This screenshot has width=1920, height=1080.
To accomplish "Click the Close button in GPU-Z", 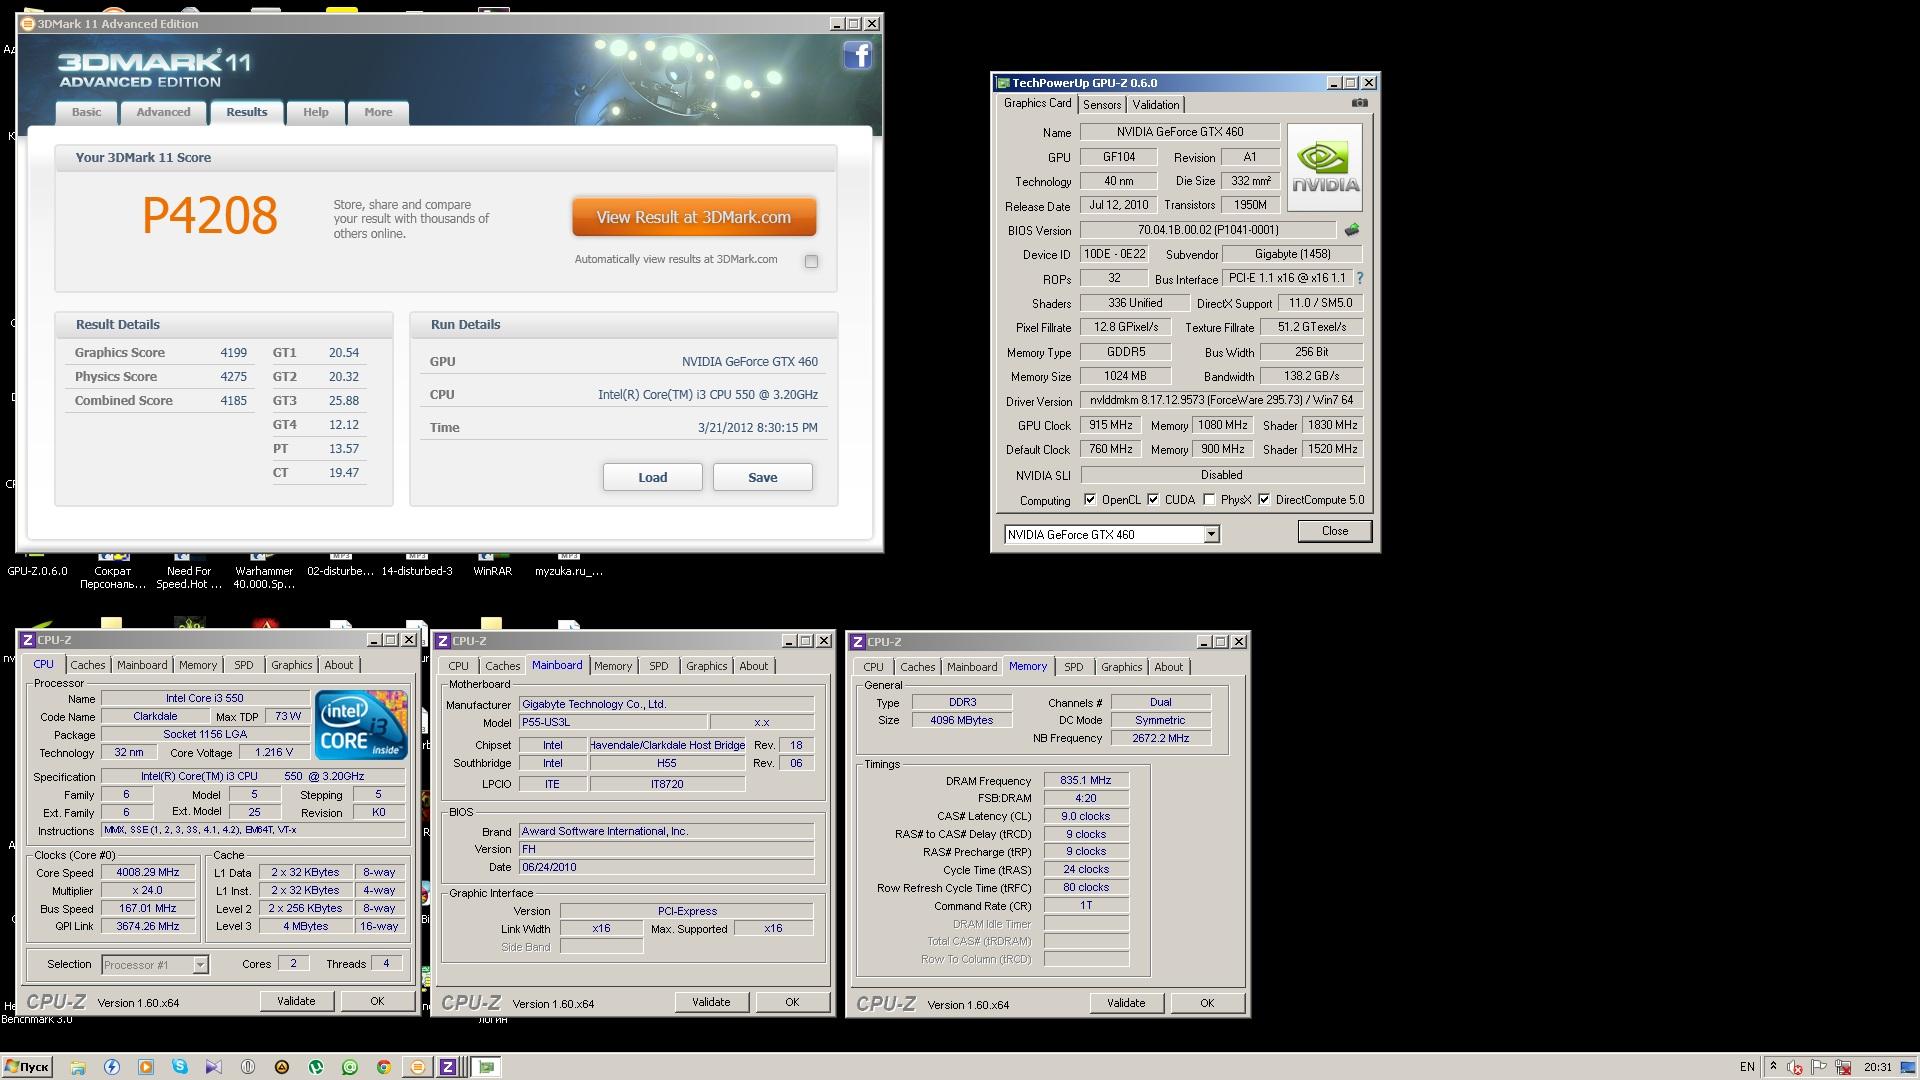I will pyautogui.click(x=1335, y=531).
